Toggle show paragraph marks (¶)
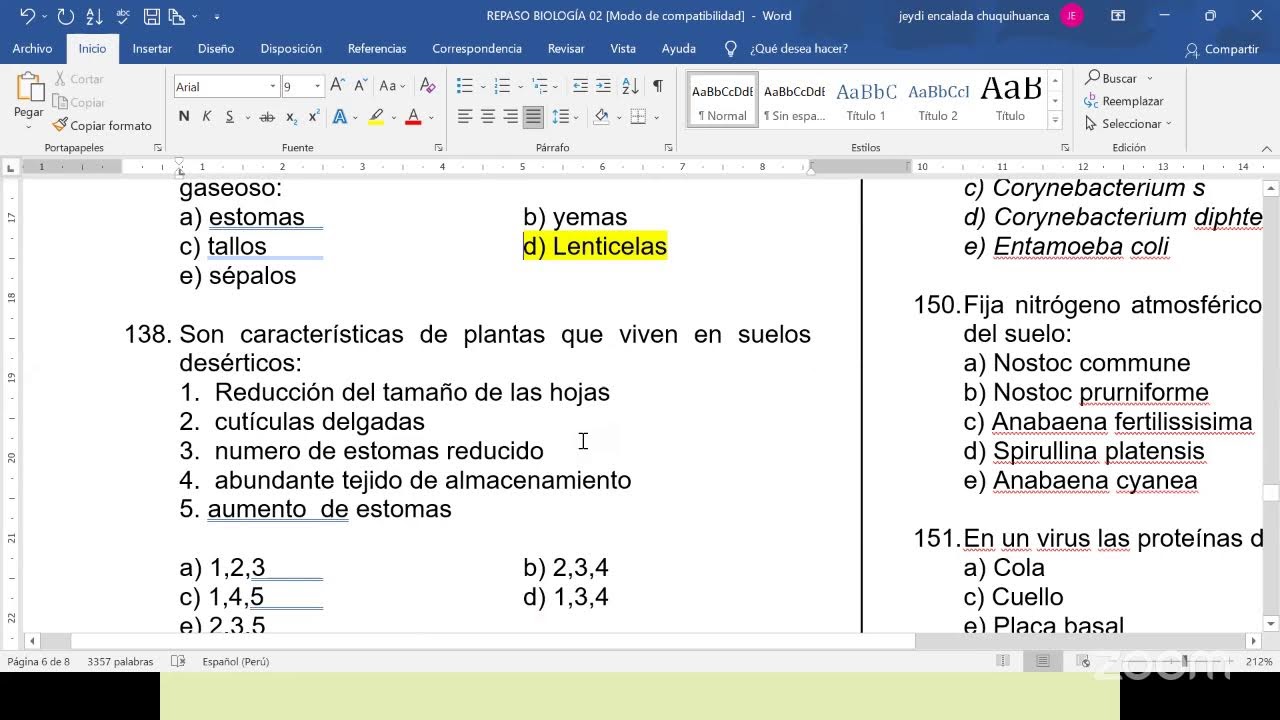Screen dimensions: 1280x720 click(x=657, y=86)
